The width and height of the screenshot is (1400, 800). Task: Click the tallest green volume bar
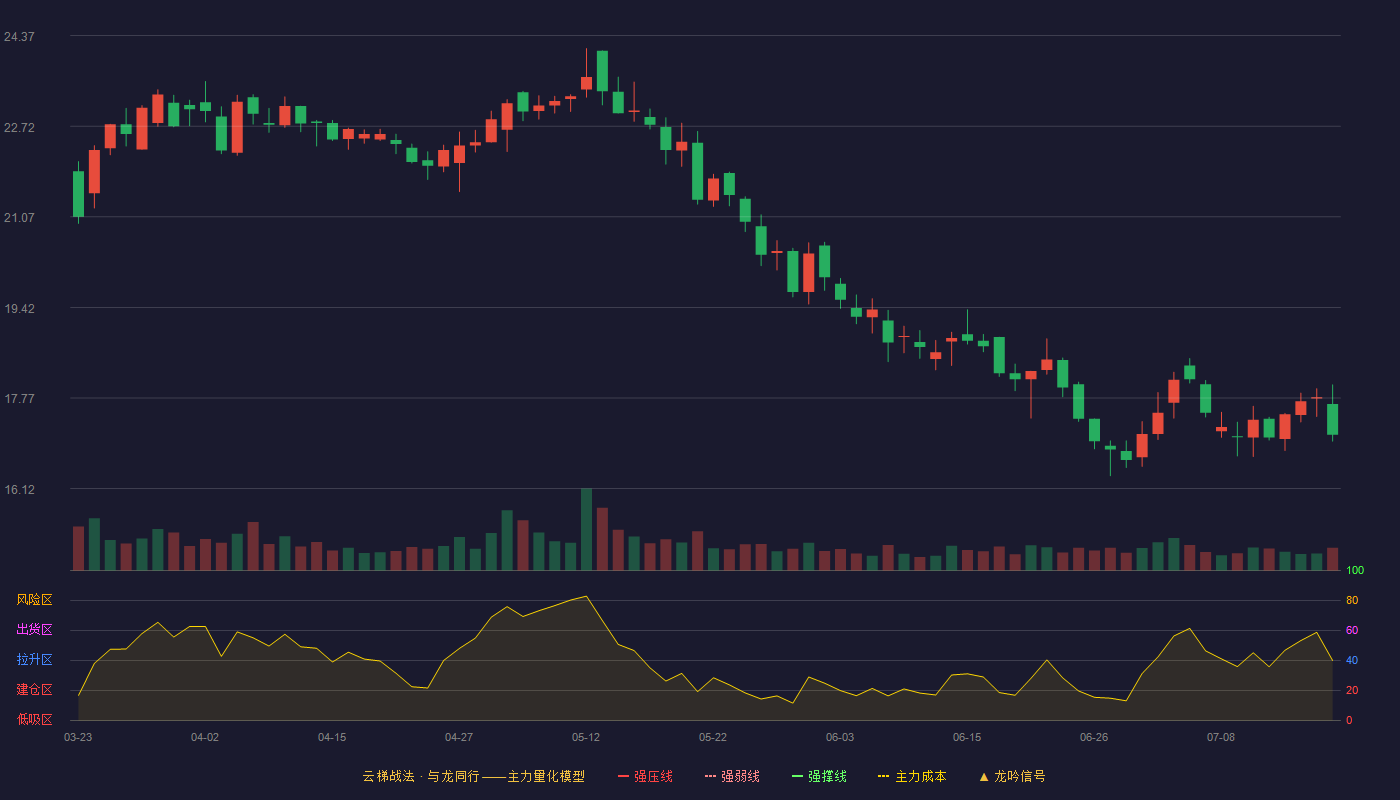coord(586,529)
